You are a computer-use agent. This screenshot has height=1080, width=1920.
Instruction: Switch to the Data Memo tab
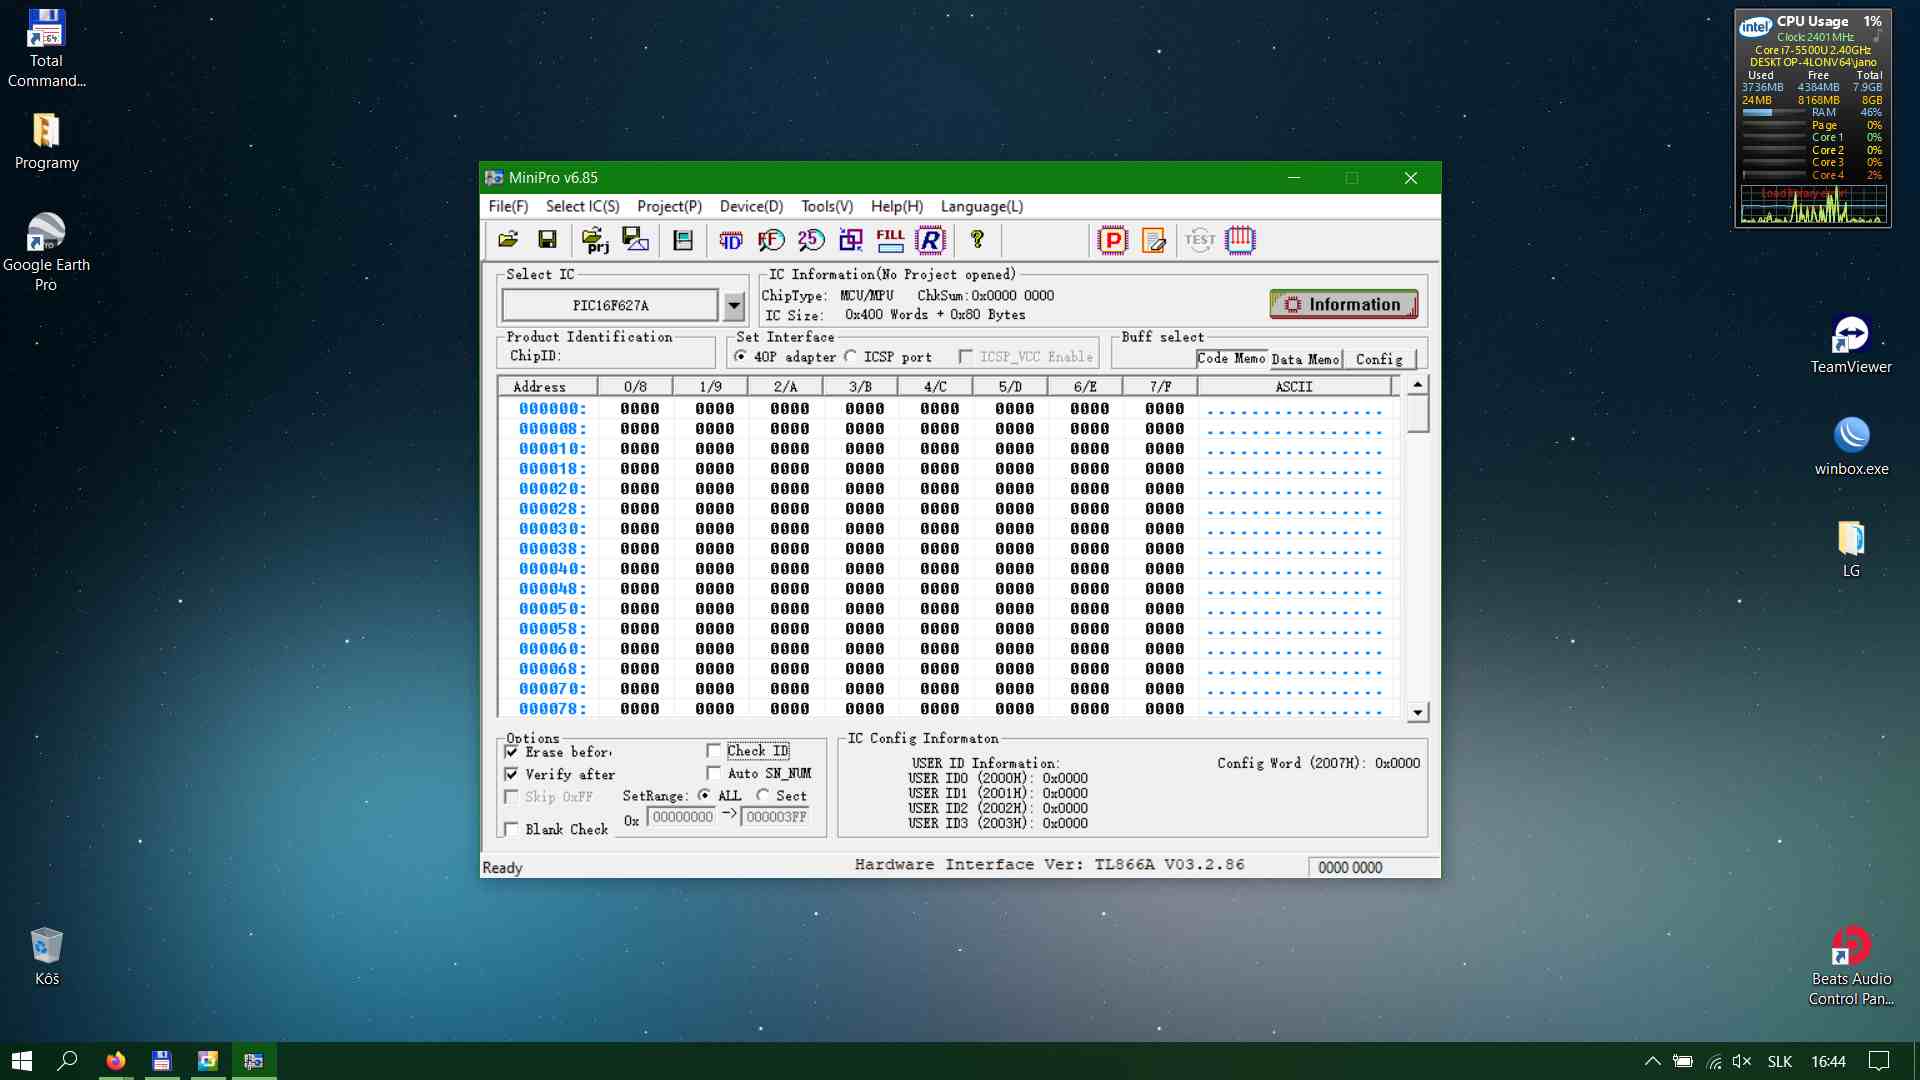pos(1305,359)
